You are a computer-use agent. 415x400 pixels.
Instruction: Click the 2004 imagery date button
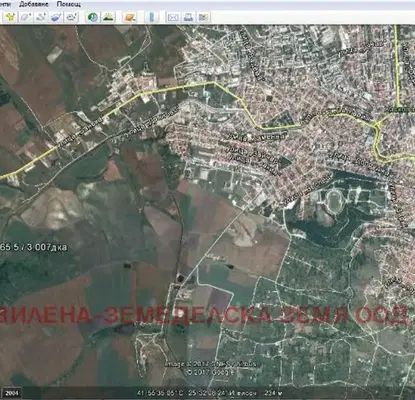(x=12, y=393)
